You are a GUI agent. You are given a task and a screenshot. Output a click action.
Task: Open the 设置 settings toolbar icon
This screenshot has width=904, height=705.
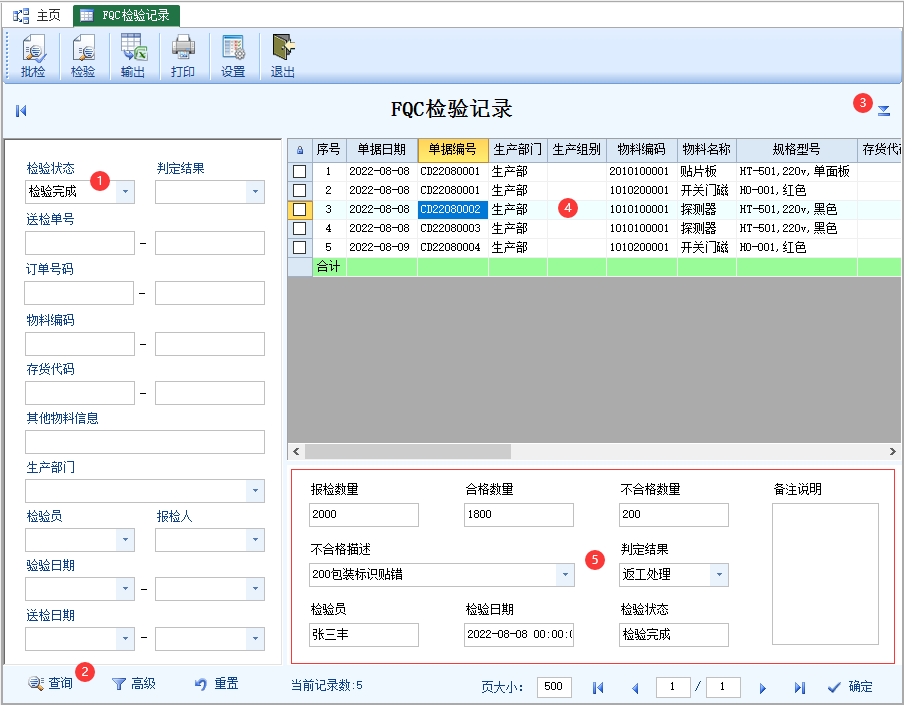pos(233,56)
